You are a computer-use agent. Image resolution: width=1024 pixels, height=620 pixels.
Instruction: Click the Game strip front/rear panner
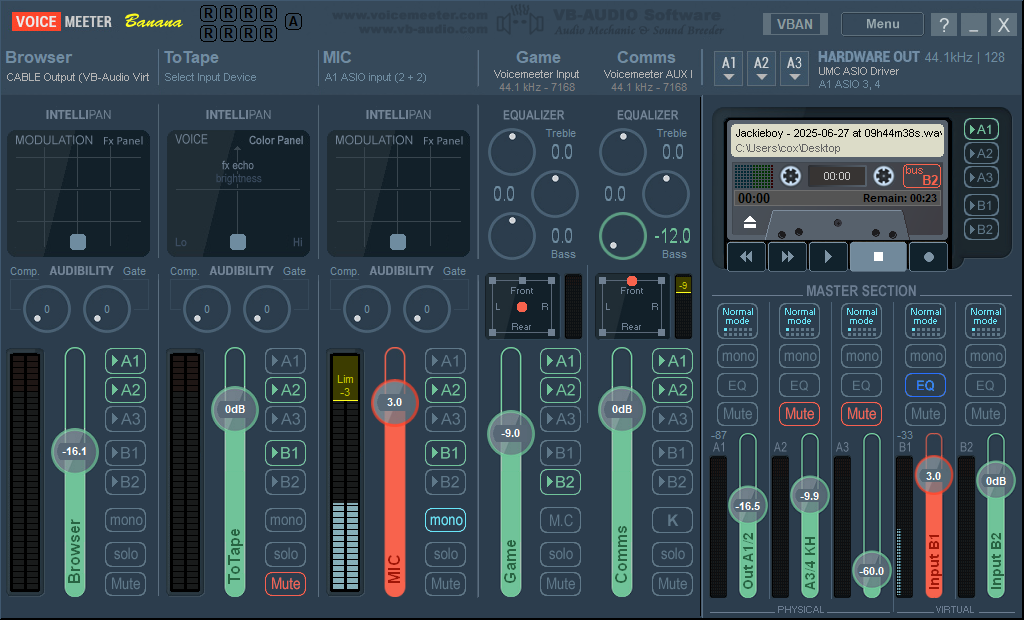pyautogui.click(x=522, y=306)
